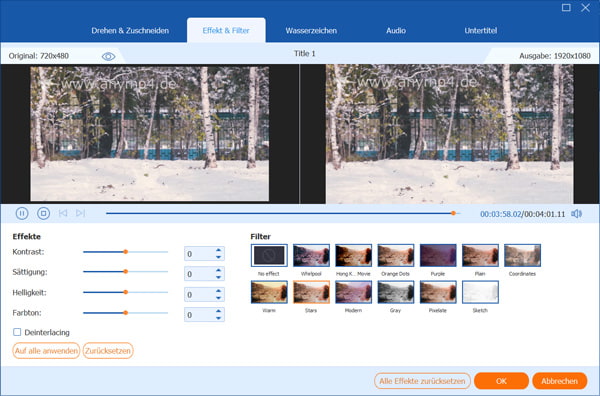Apply the Whirlpool filter
Screen dimensions: 600x396
point(311,255)
